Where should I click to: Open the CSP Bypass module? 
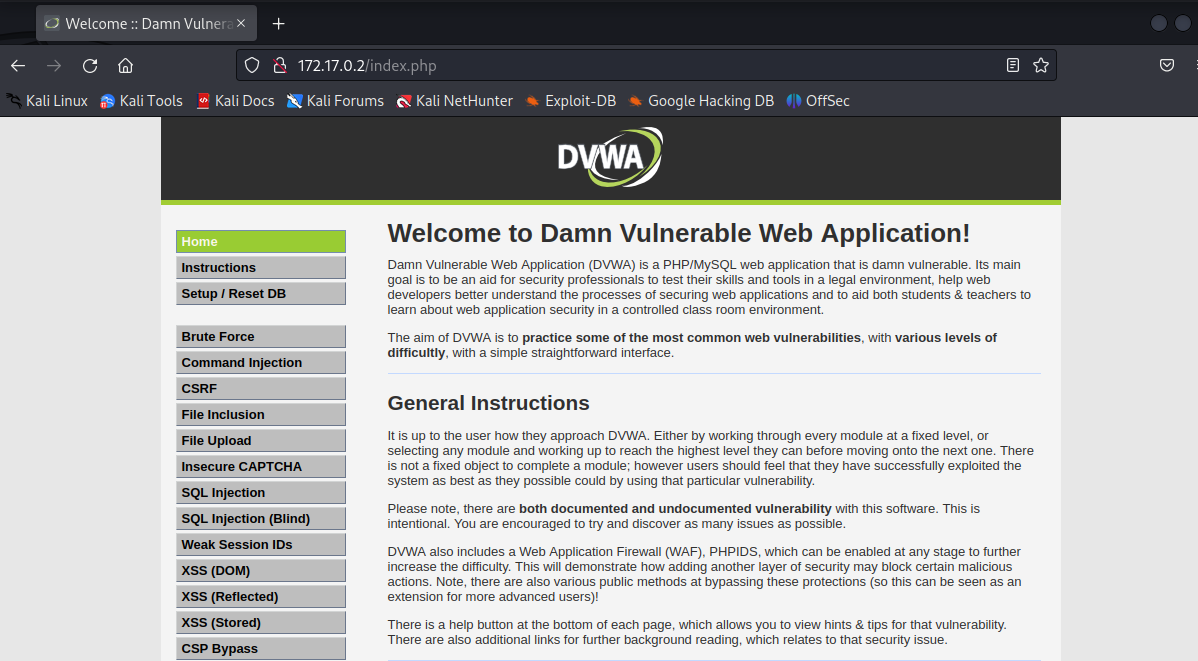(261, 648)
